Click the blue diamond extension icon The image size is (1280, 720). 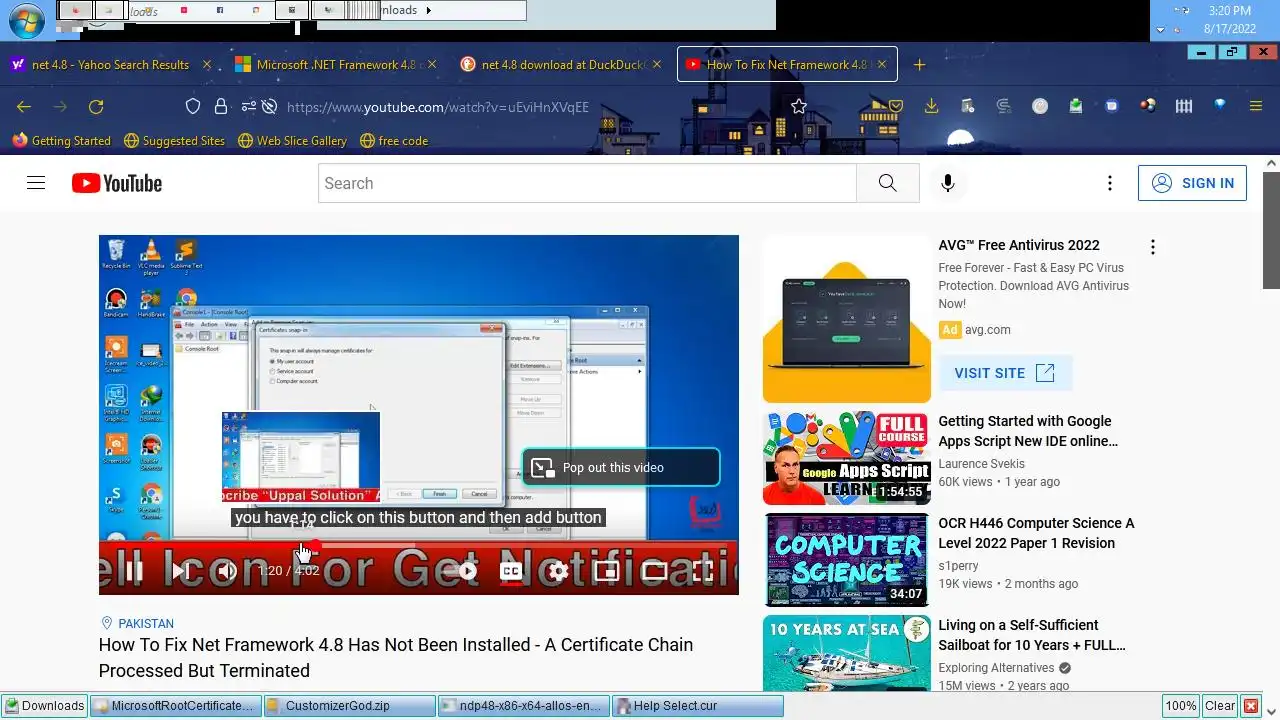[1220, 105]
